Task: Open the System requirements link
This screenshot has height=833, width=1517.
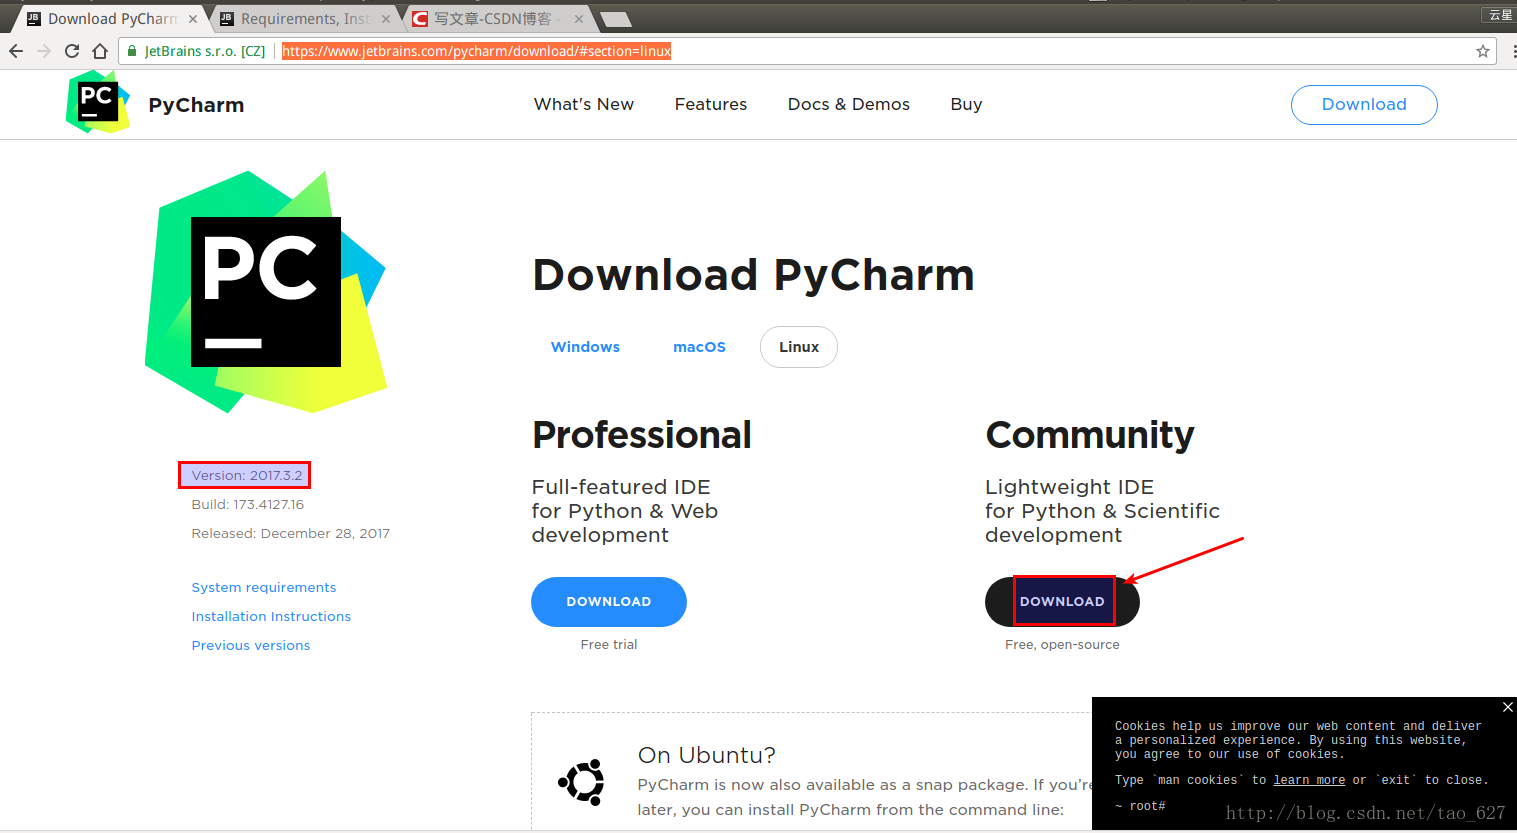Action: 264,587
